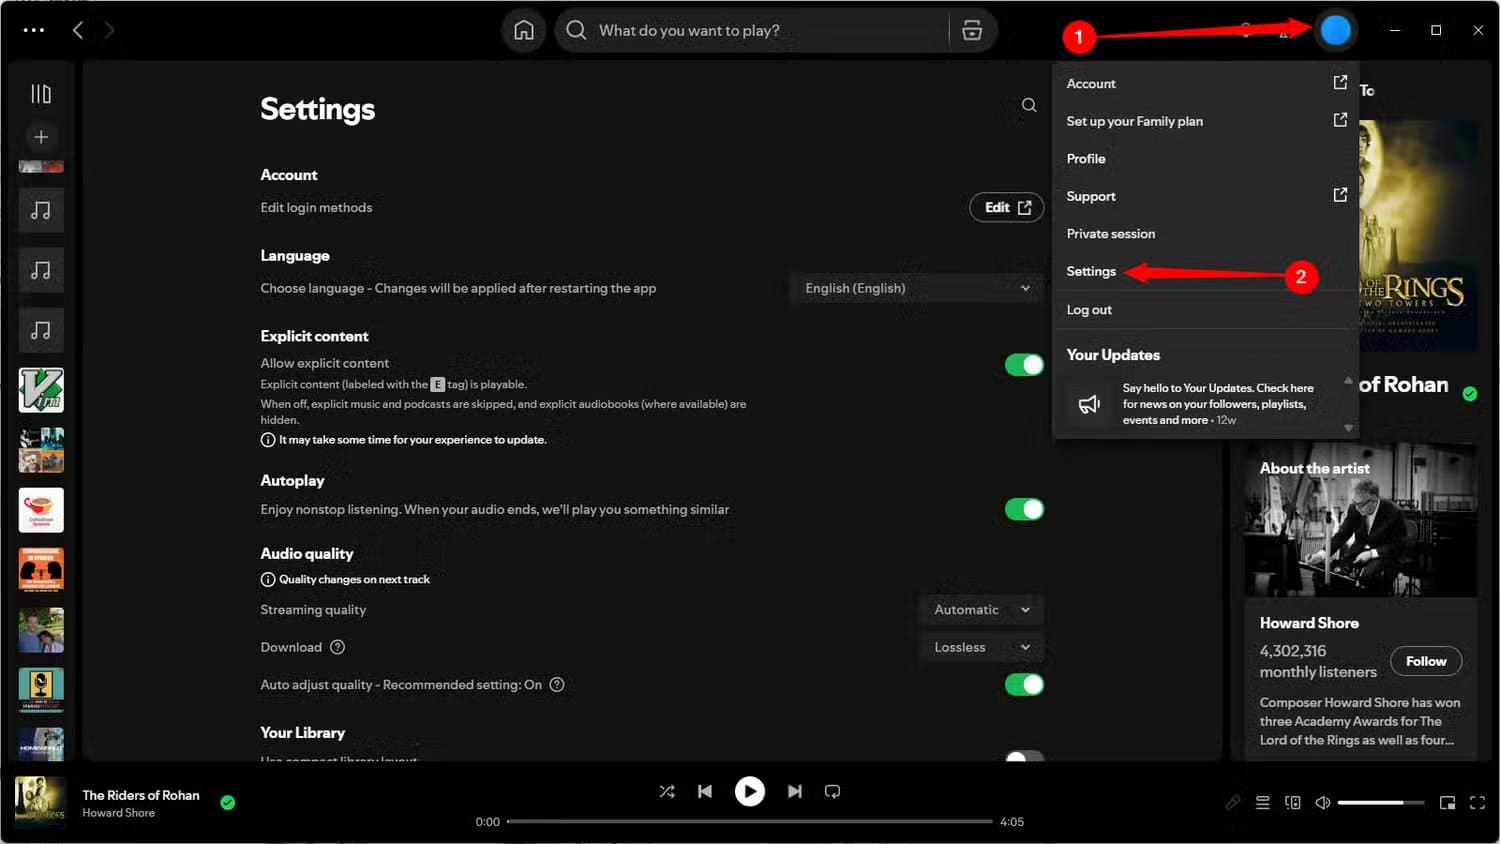Click updates scrollbar down arrow
Viewport: 1500px width, 844px height.
1348,428
